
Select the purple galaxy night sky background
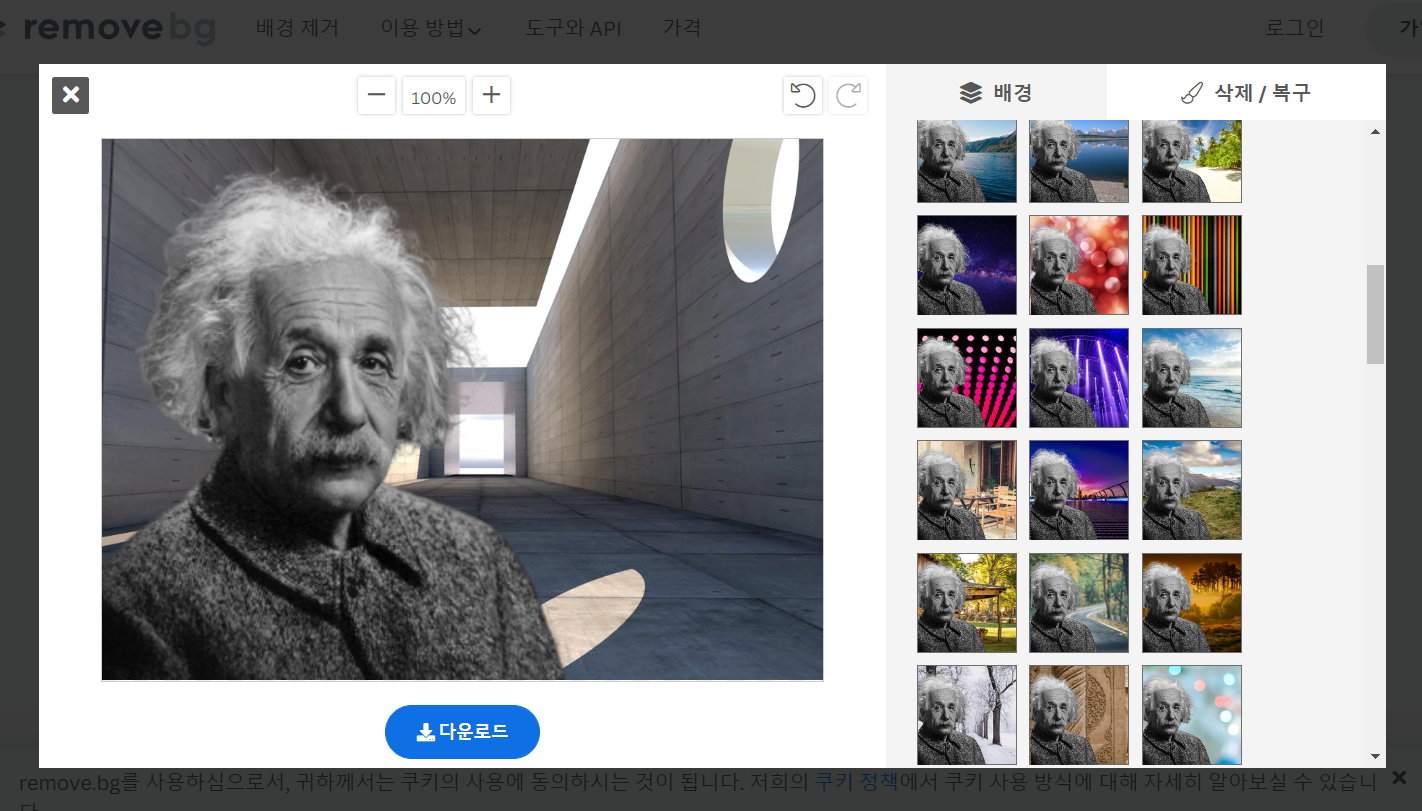(967, 265)
